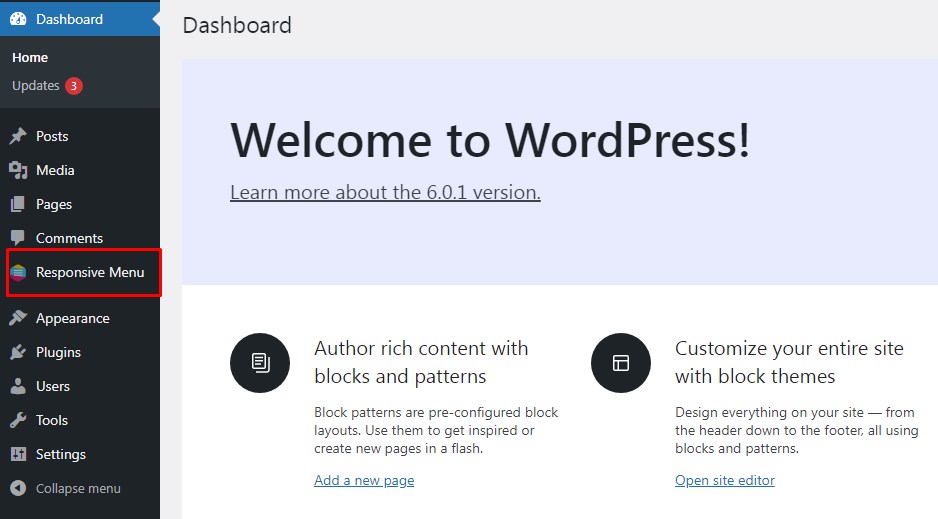
Task: Click the Comments speech bubble icon
Action: click(x=18, y=239)
